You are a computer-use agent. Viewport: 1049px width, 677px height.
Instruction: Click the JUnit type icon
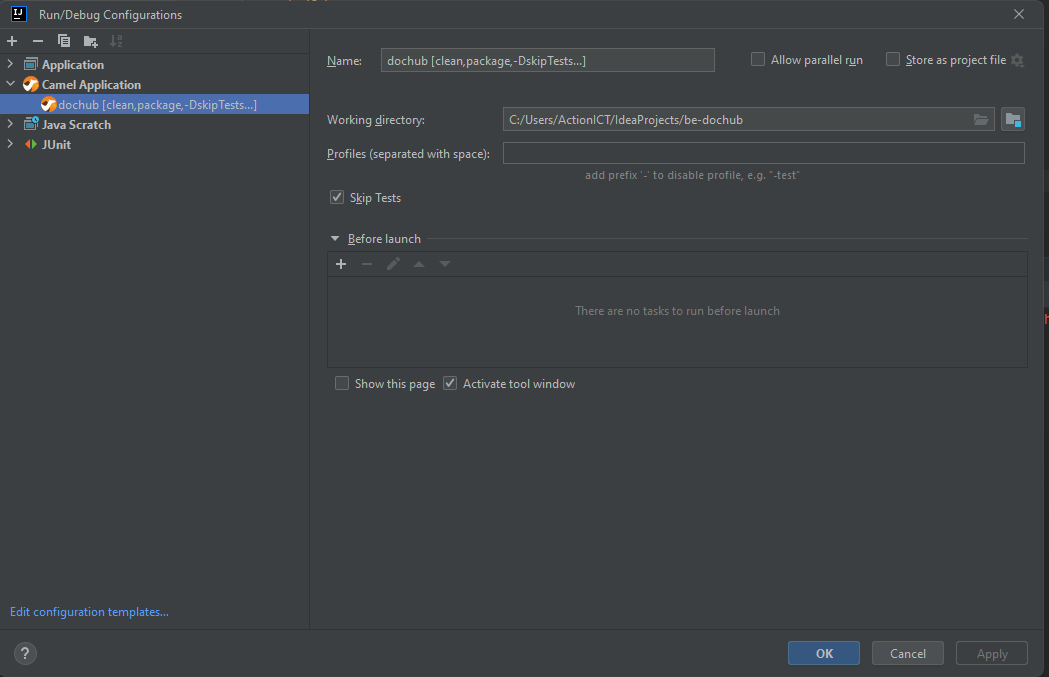point(31,144)
